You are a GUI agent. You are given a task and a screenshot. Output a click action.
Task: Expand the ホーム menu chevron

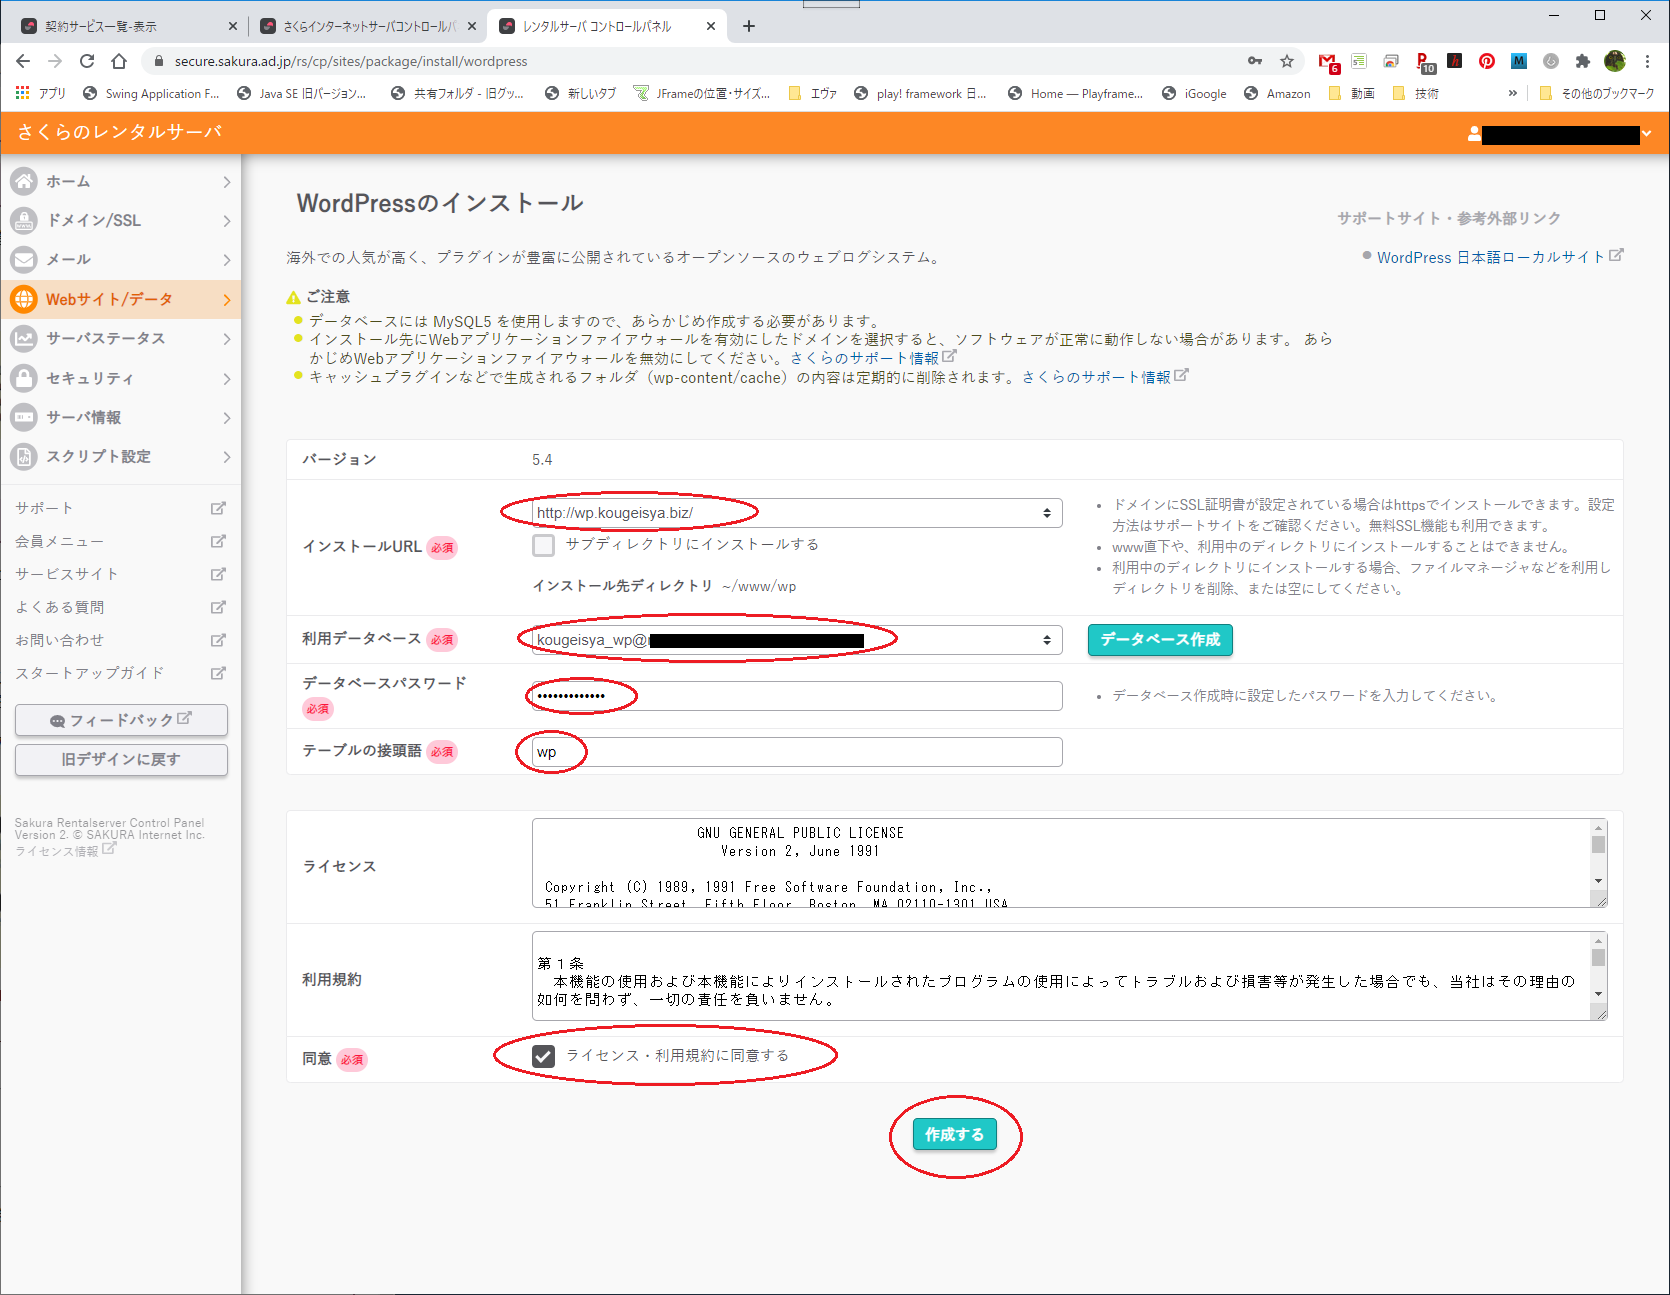click(x=227, y=182)
